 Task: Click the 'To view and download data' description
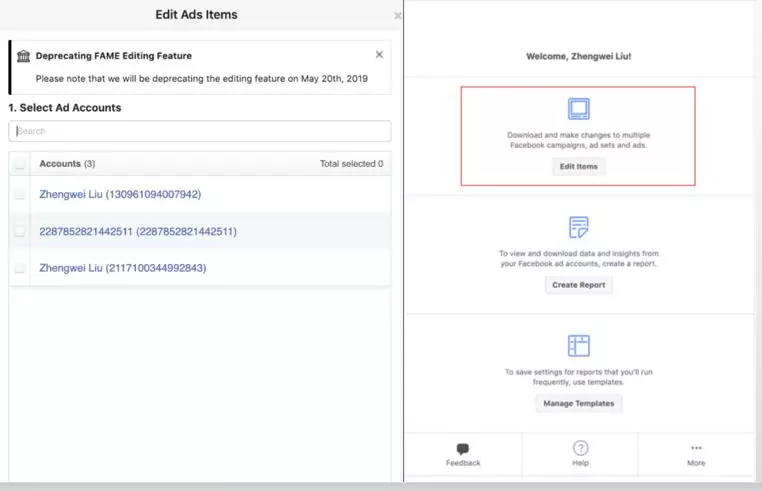[578, 259]
